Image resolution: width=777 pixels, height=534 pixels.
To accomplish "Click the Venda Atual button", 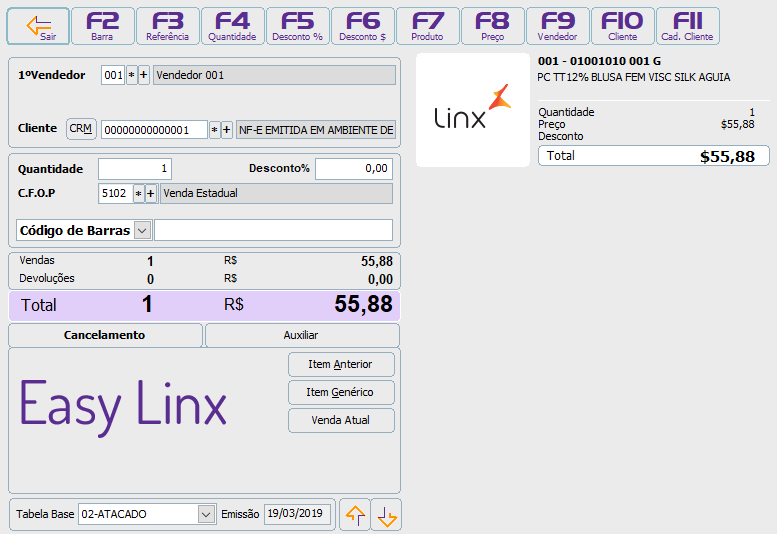I will tap(341, 420).
